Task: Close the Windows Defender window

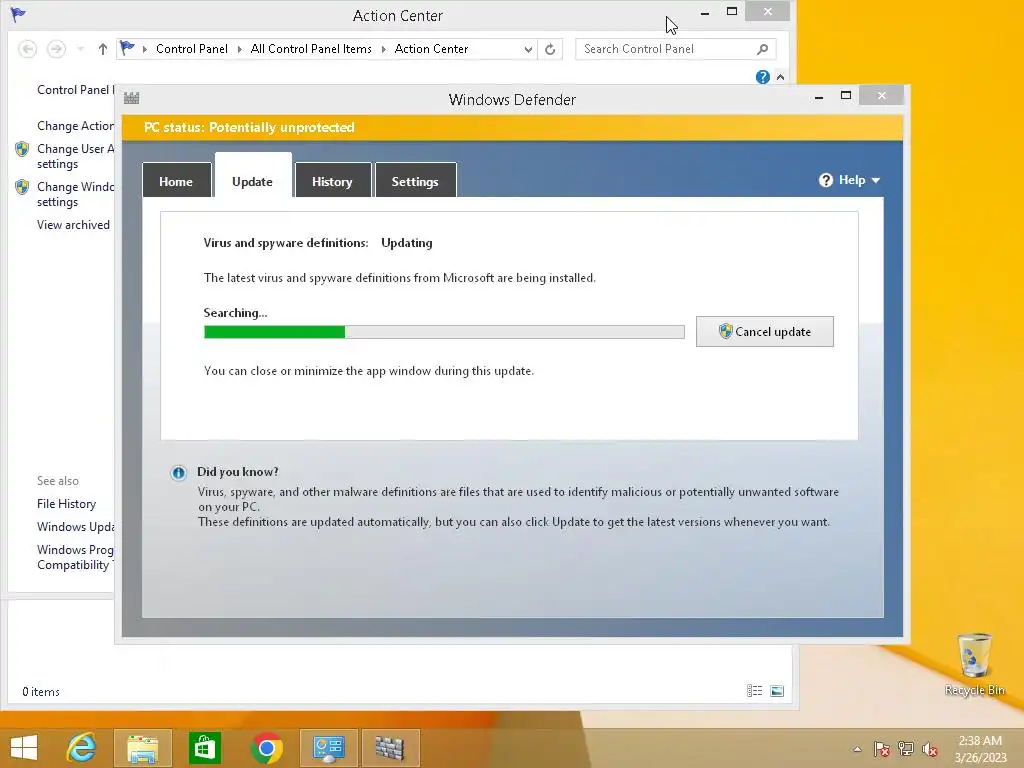Action: click(882, 96)
